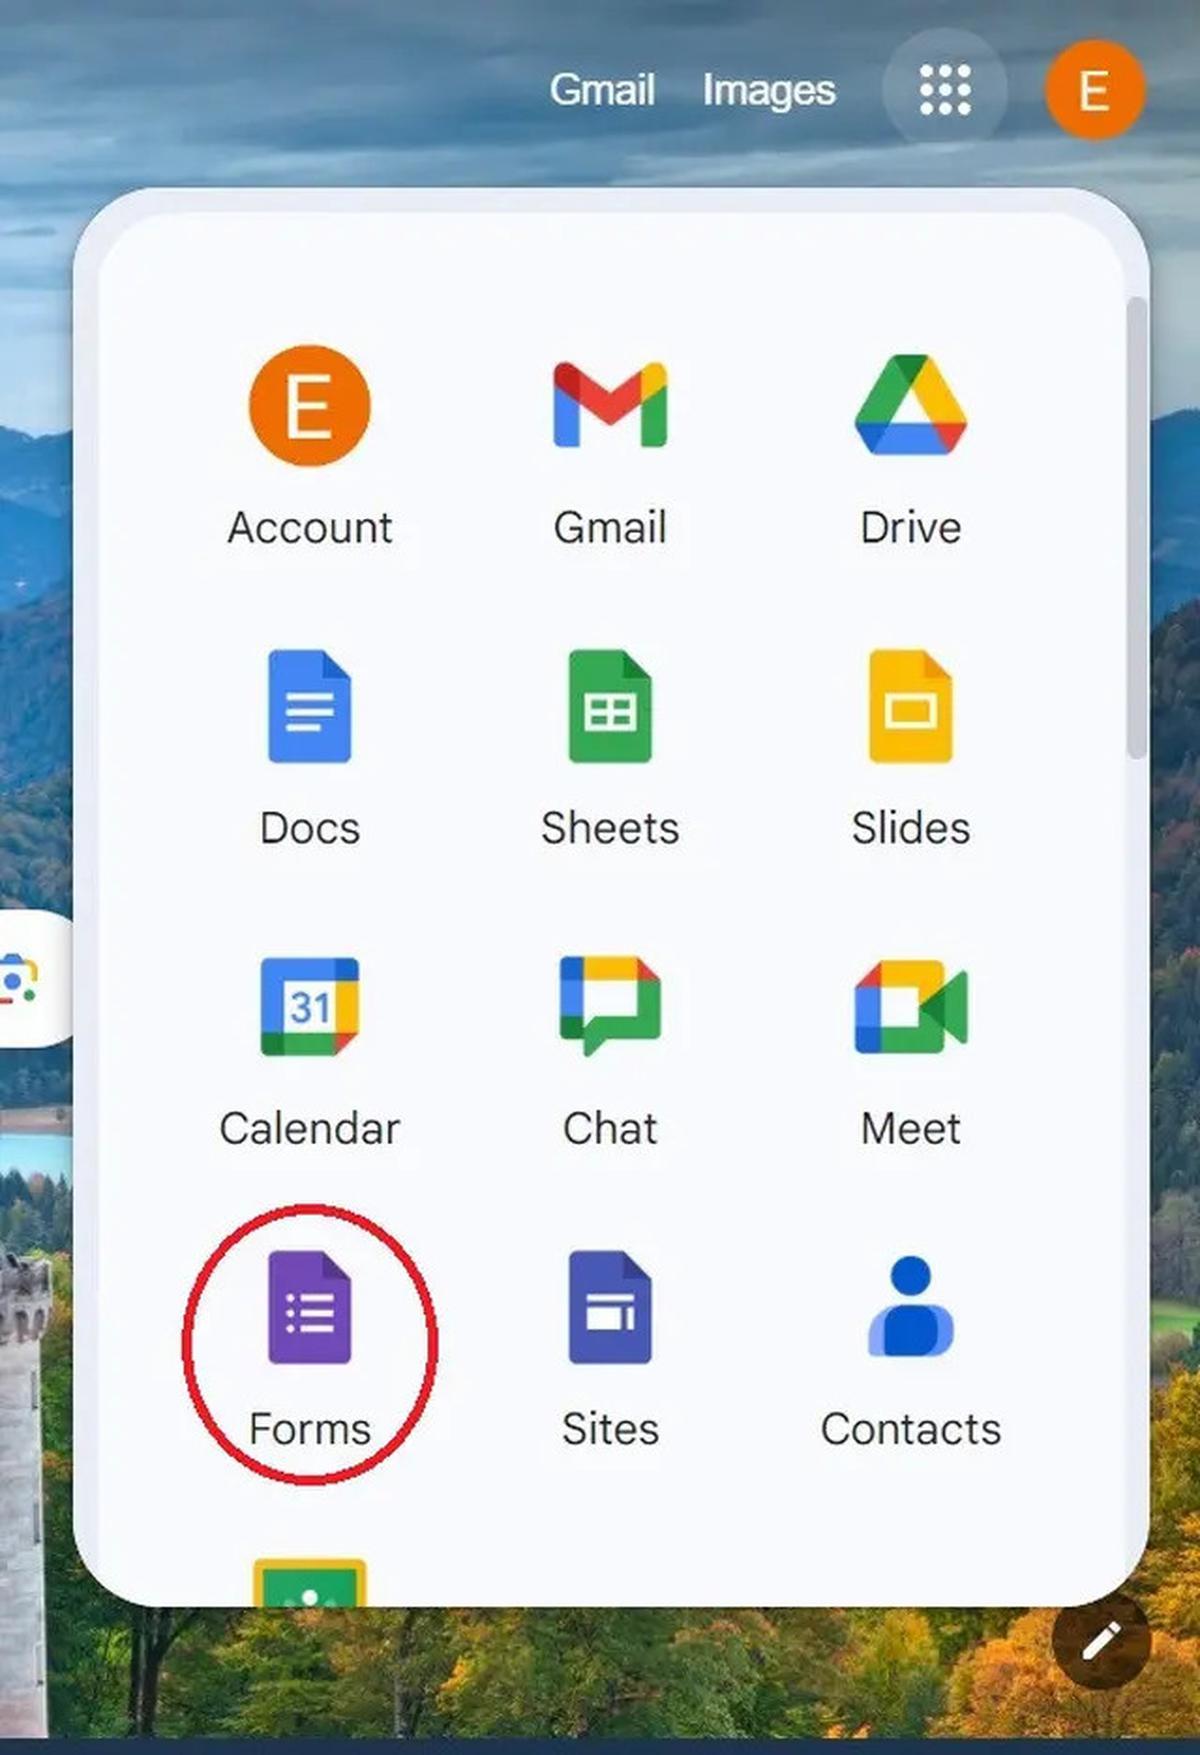Image resolution: width=1200 pixels, height=1755 pixels.
Task: Click the orange E profile avatar in header
Action: [x=1095, y=90]
